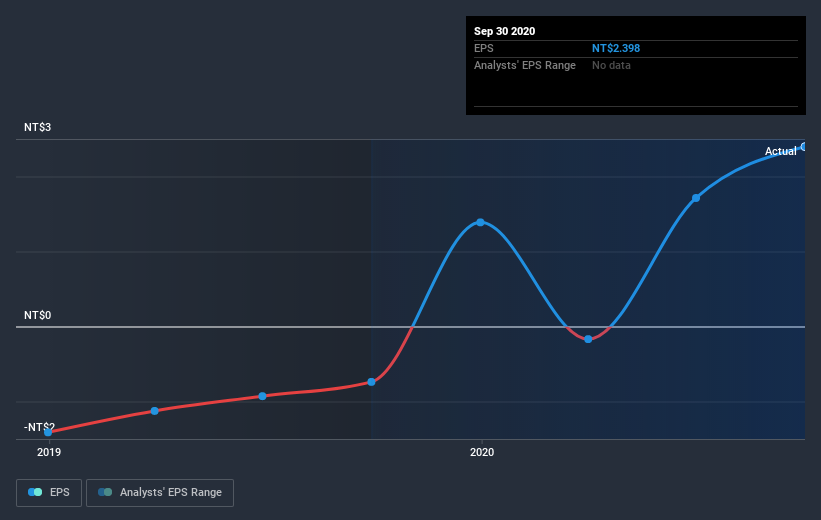Select the third red-line data point

click(x=262, y=396)
